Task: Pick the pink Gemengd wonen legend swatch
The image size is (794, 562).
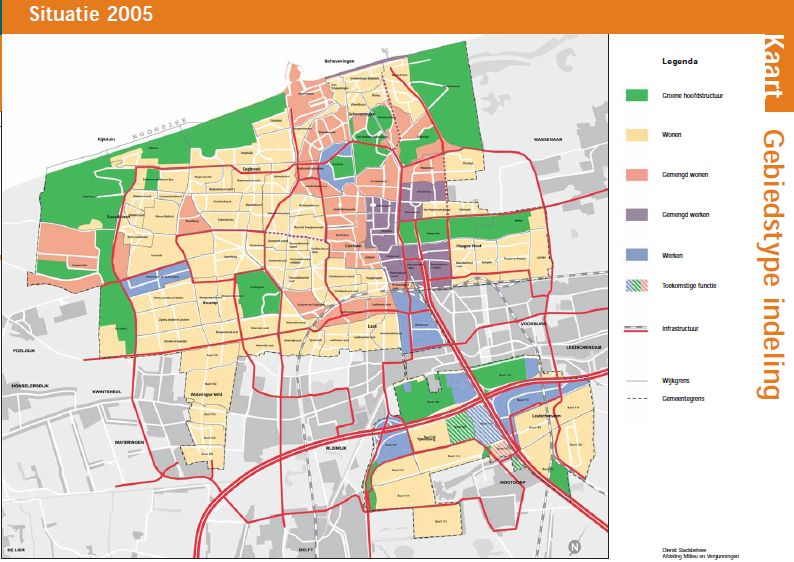Action: pos(638,174)
